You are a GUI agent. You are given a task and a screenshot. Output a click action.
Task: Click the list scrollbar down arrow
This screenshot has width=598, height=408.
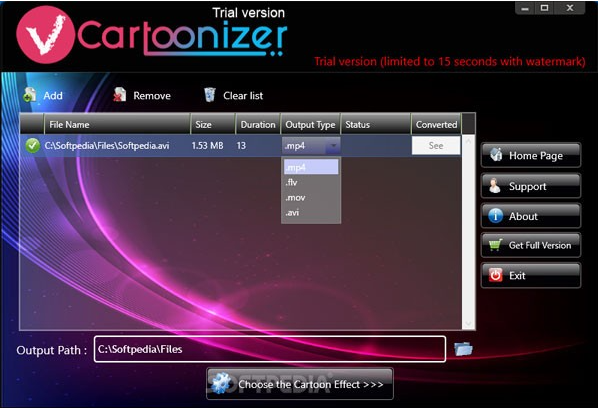(468, 324)
